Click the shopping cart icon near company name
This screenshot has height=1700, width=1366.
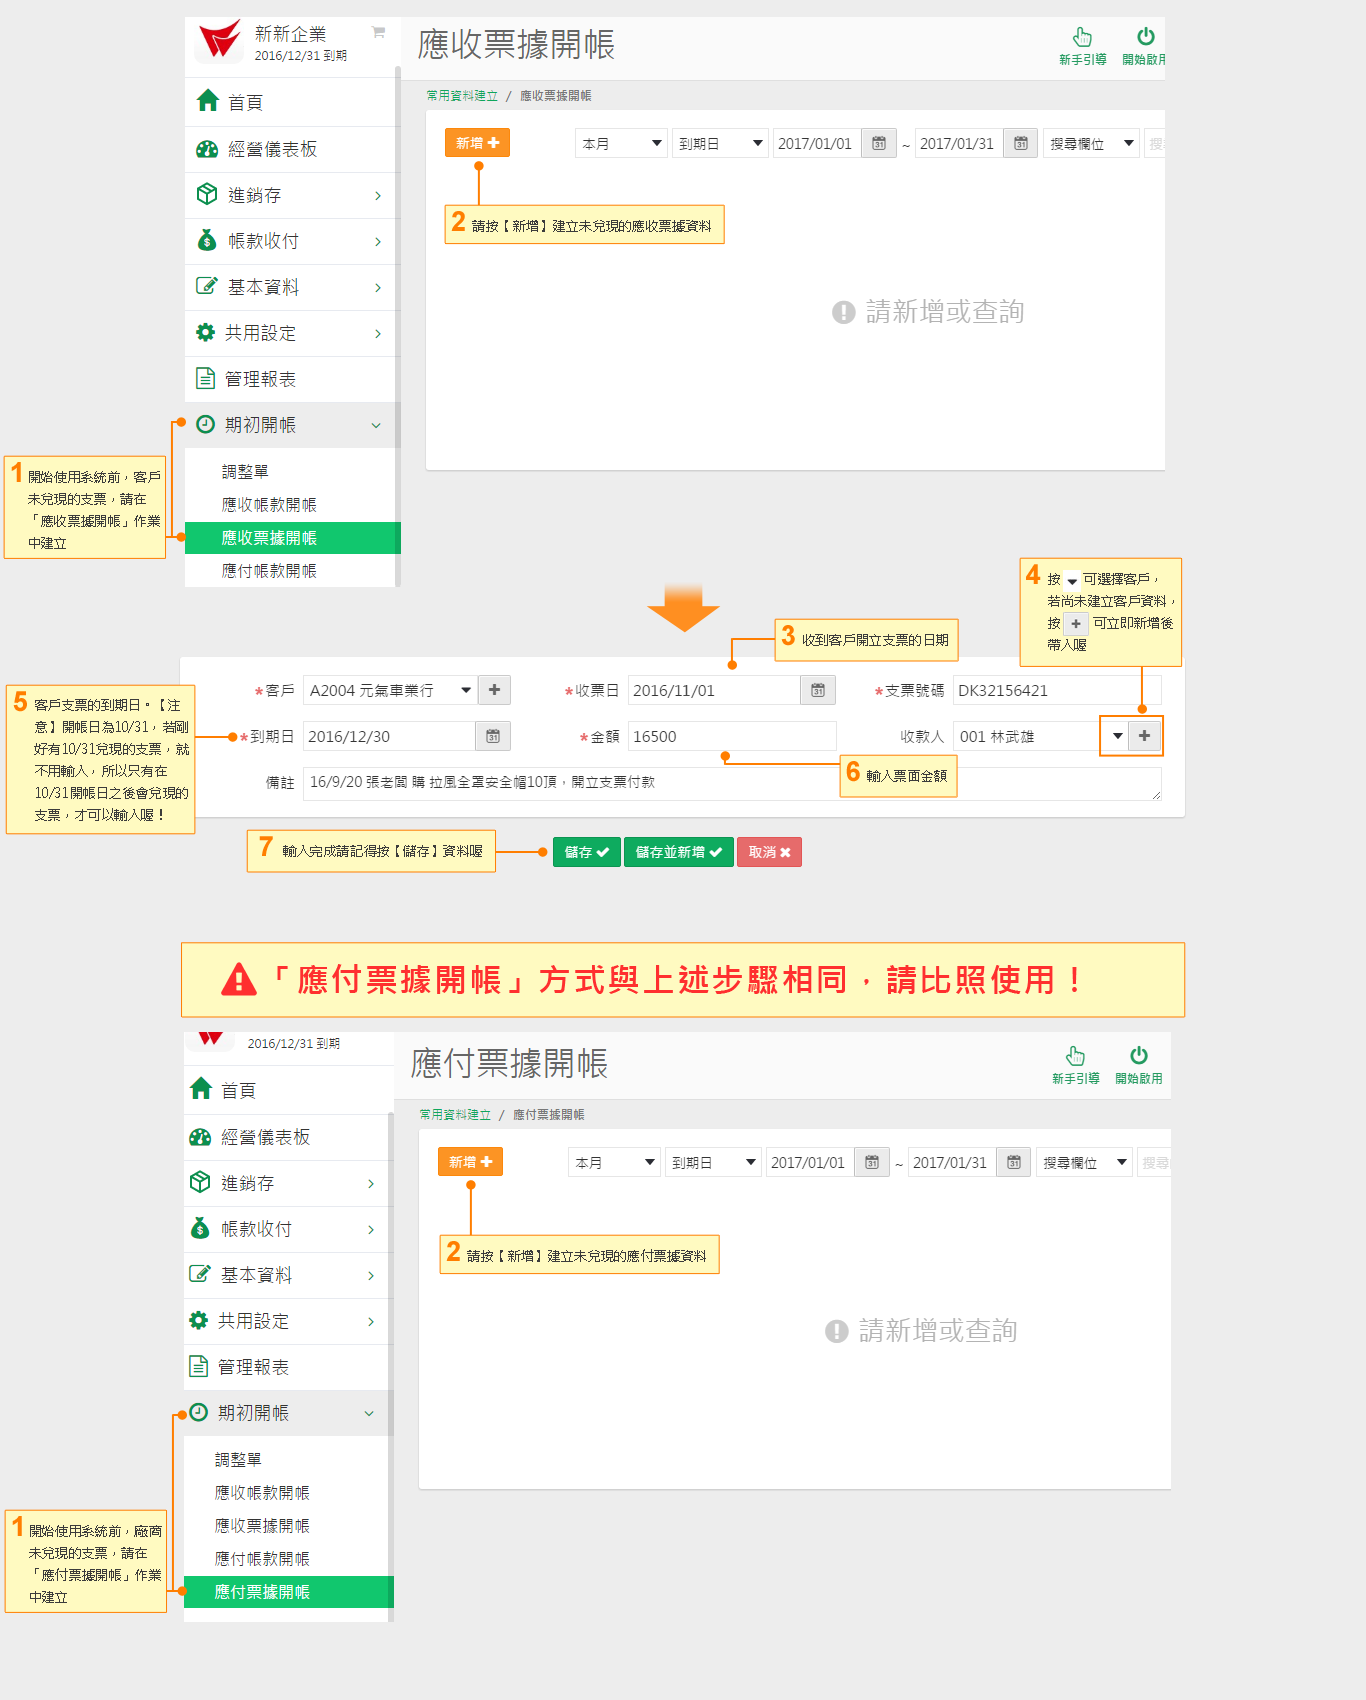pos(378,32)
